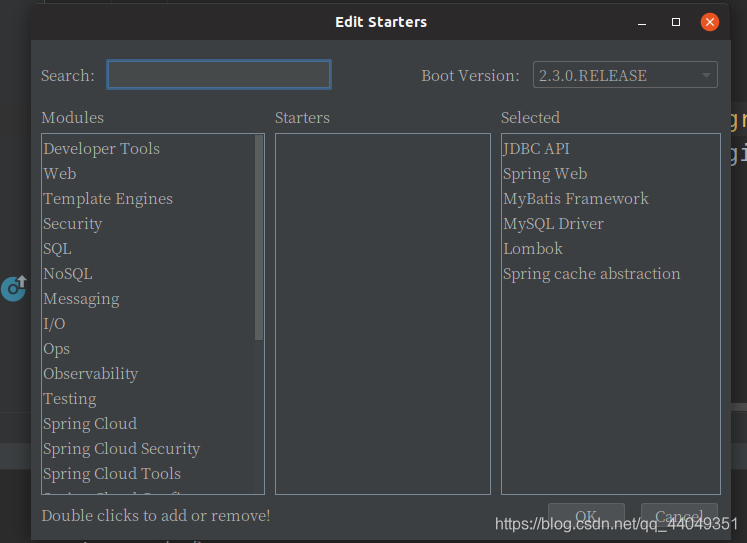
Task: Choose Template Engines in Modules list
Action: click(x=108, y=199)
